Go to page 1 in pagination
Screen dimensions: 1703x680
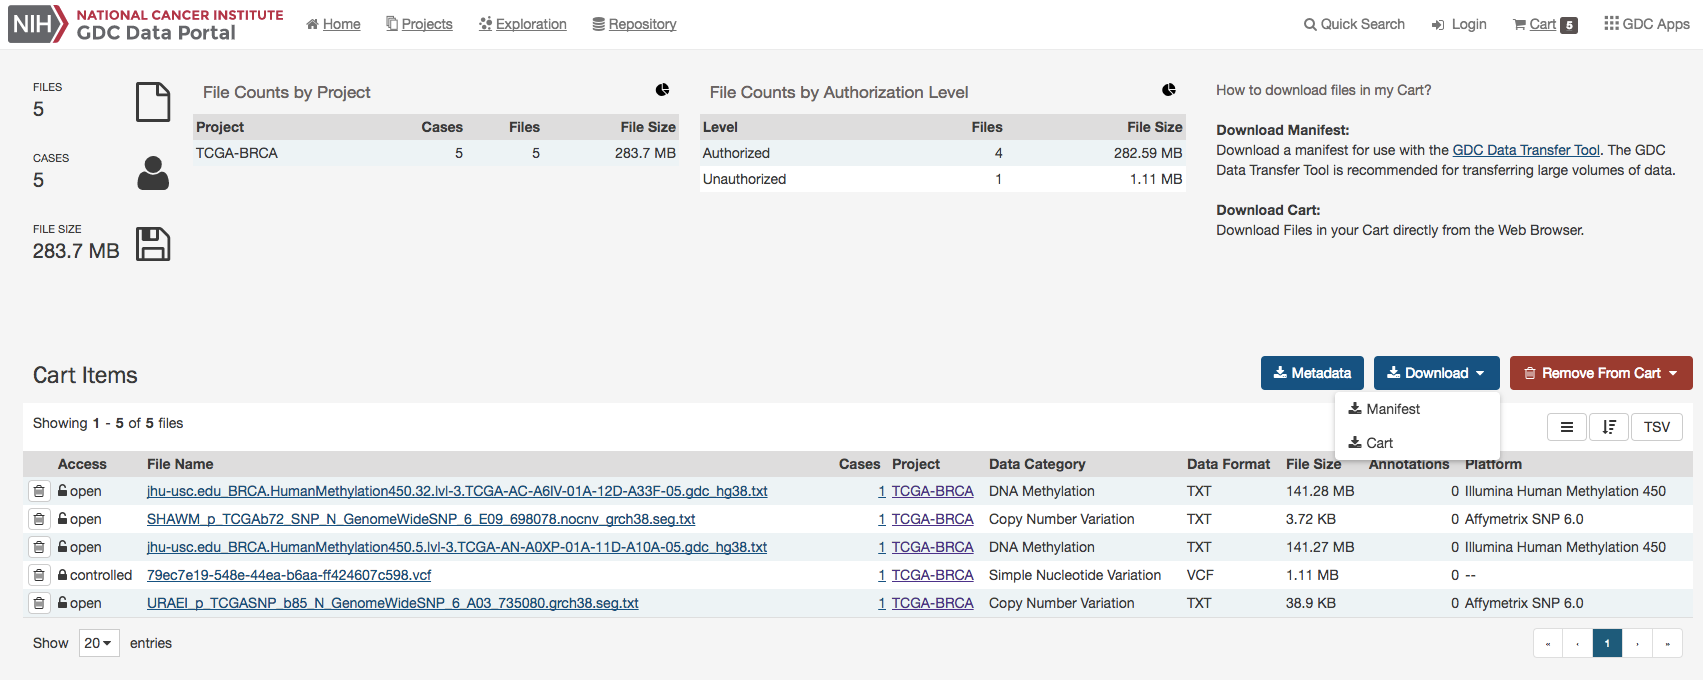click(x=1607, y=643)
